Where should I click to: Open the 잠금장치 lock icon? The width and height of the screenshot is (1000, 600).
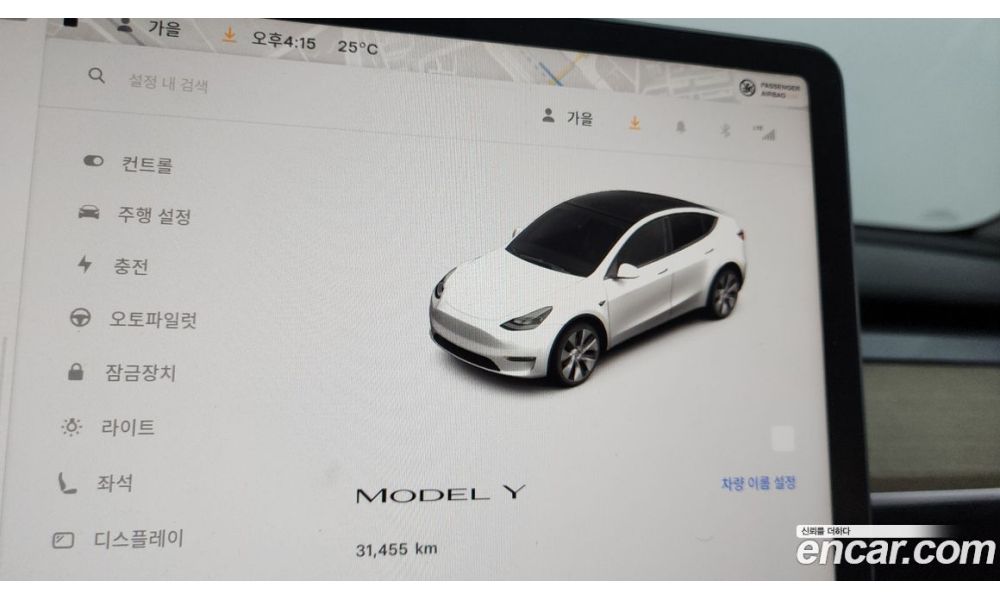pos(76,371)
